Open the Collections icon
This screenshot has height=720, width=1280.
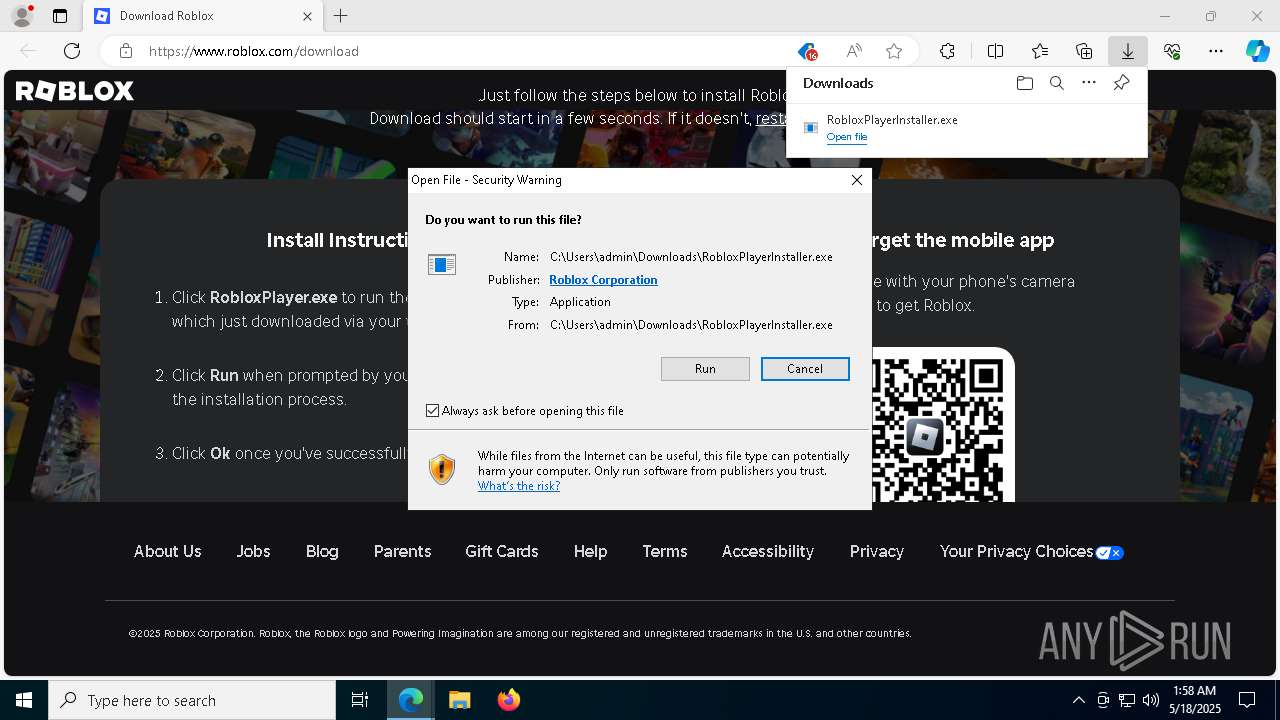click(x=1084, y=51)
